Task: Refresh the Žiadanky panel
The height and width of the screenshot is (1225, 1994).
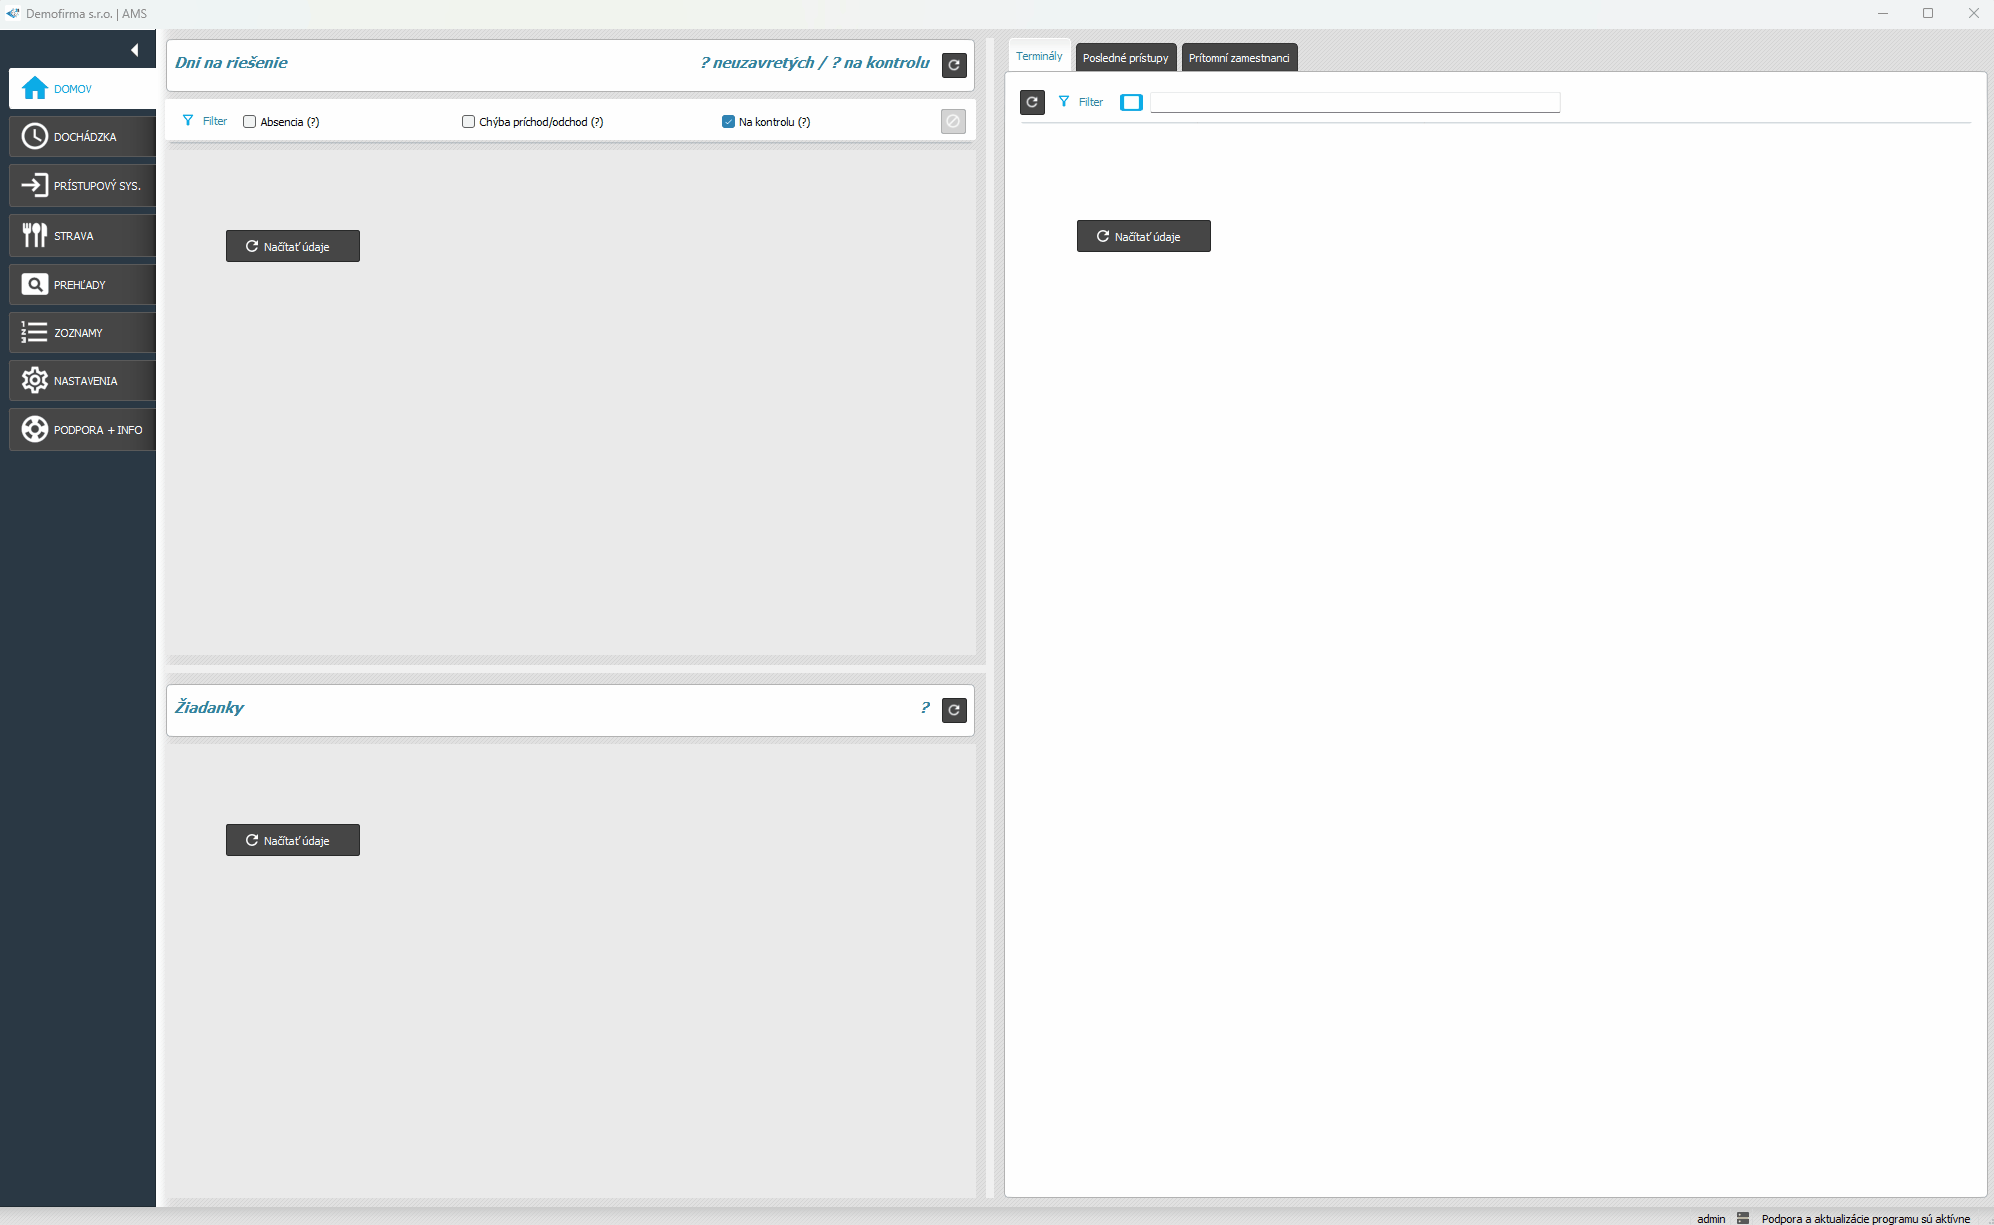Action: [954, 710]
